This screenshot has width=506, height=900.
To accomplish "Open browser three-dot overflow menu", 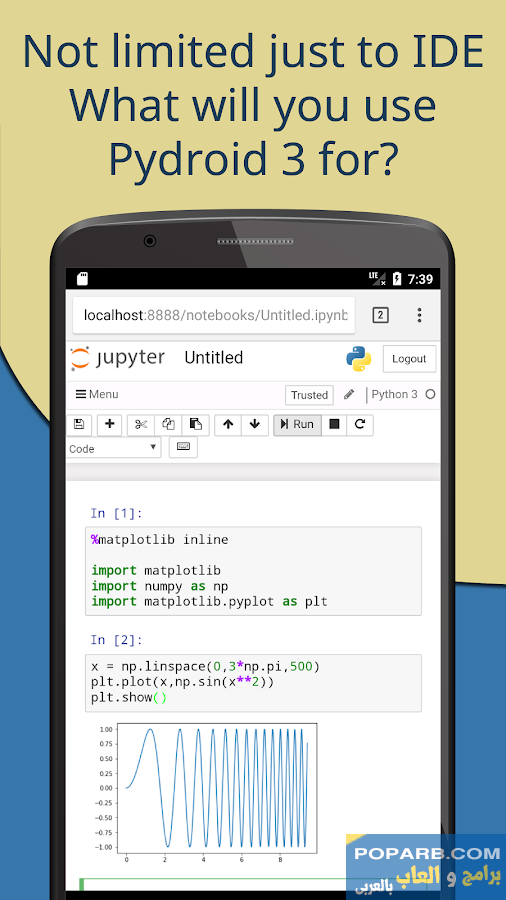I will click(419, 315).
